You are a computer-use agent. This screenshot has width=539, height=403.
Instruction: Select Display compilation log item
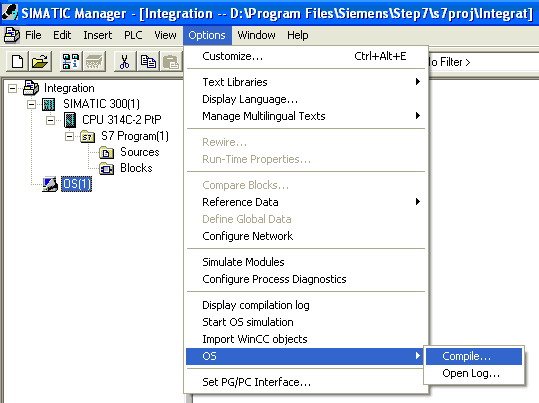[x=306, y=305]
